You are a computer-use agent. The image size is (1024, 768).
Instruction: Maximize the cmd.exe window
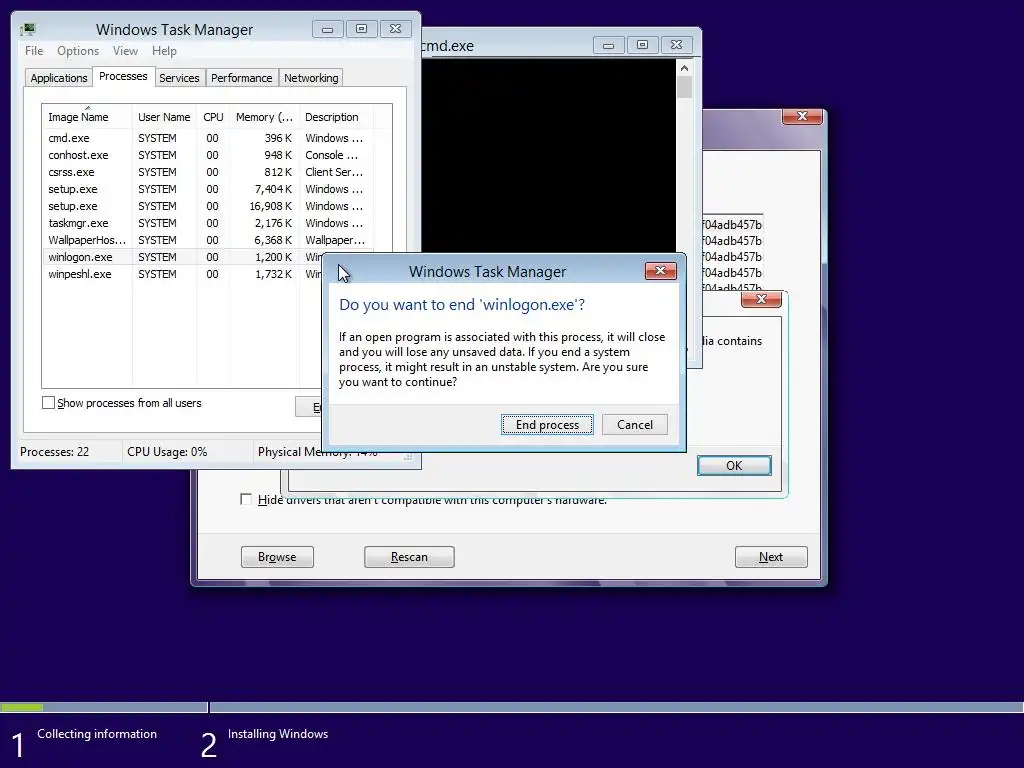click(x=642, y=45)
